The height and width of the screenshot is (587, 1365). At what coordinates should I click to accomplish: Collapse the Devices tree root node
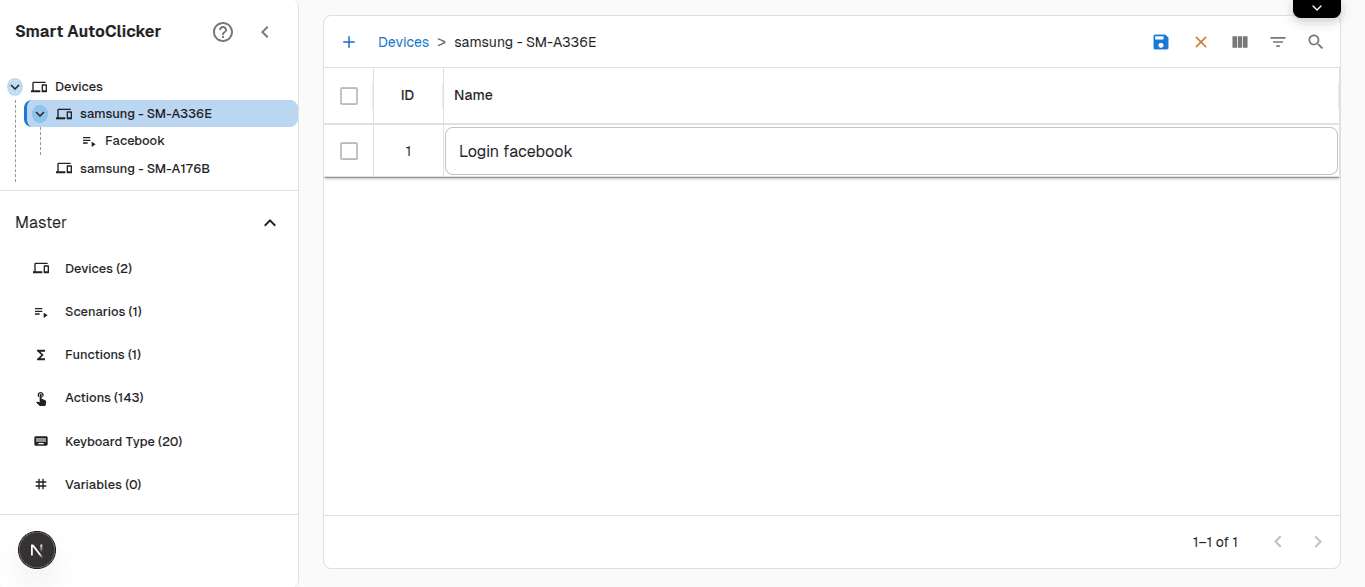[x=15, y=87]
